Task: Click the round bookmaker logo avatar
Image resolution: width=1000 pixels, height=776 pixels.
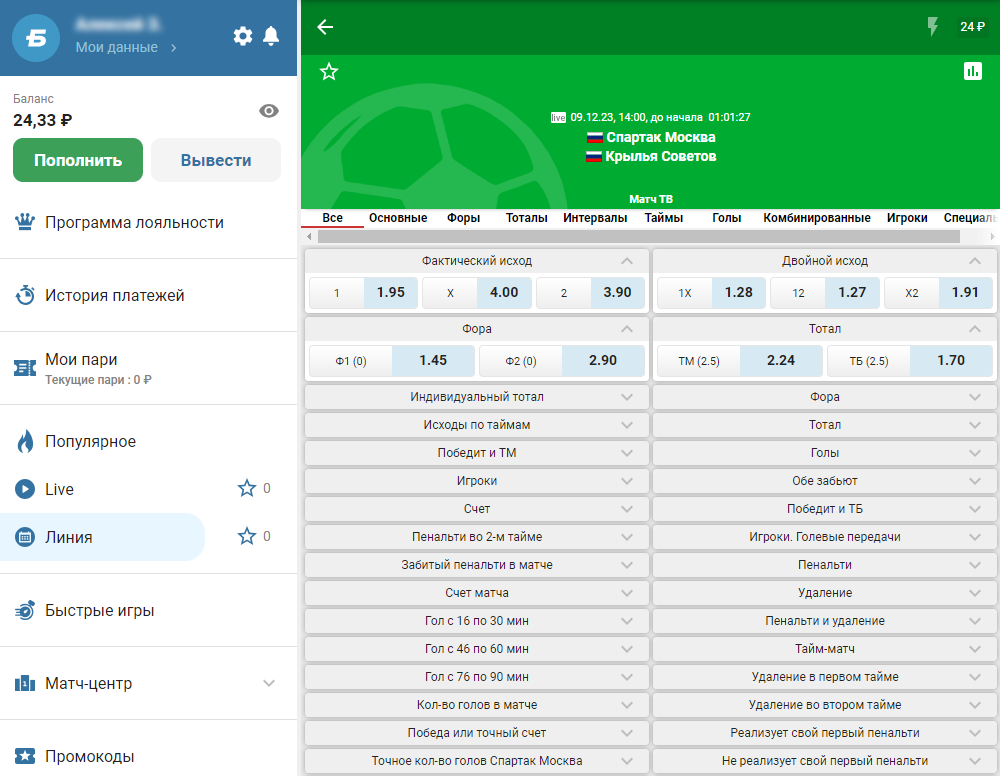Action: (x=36, y=38)
